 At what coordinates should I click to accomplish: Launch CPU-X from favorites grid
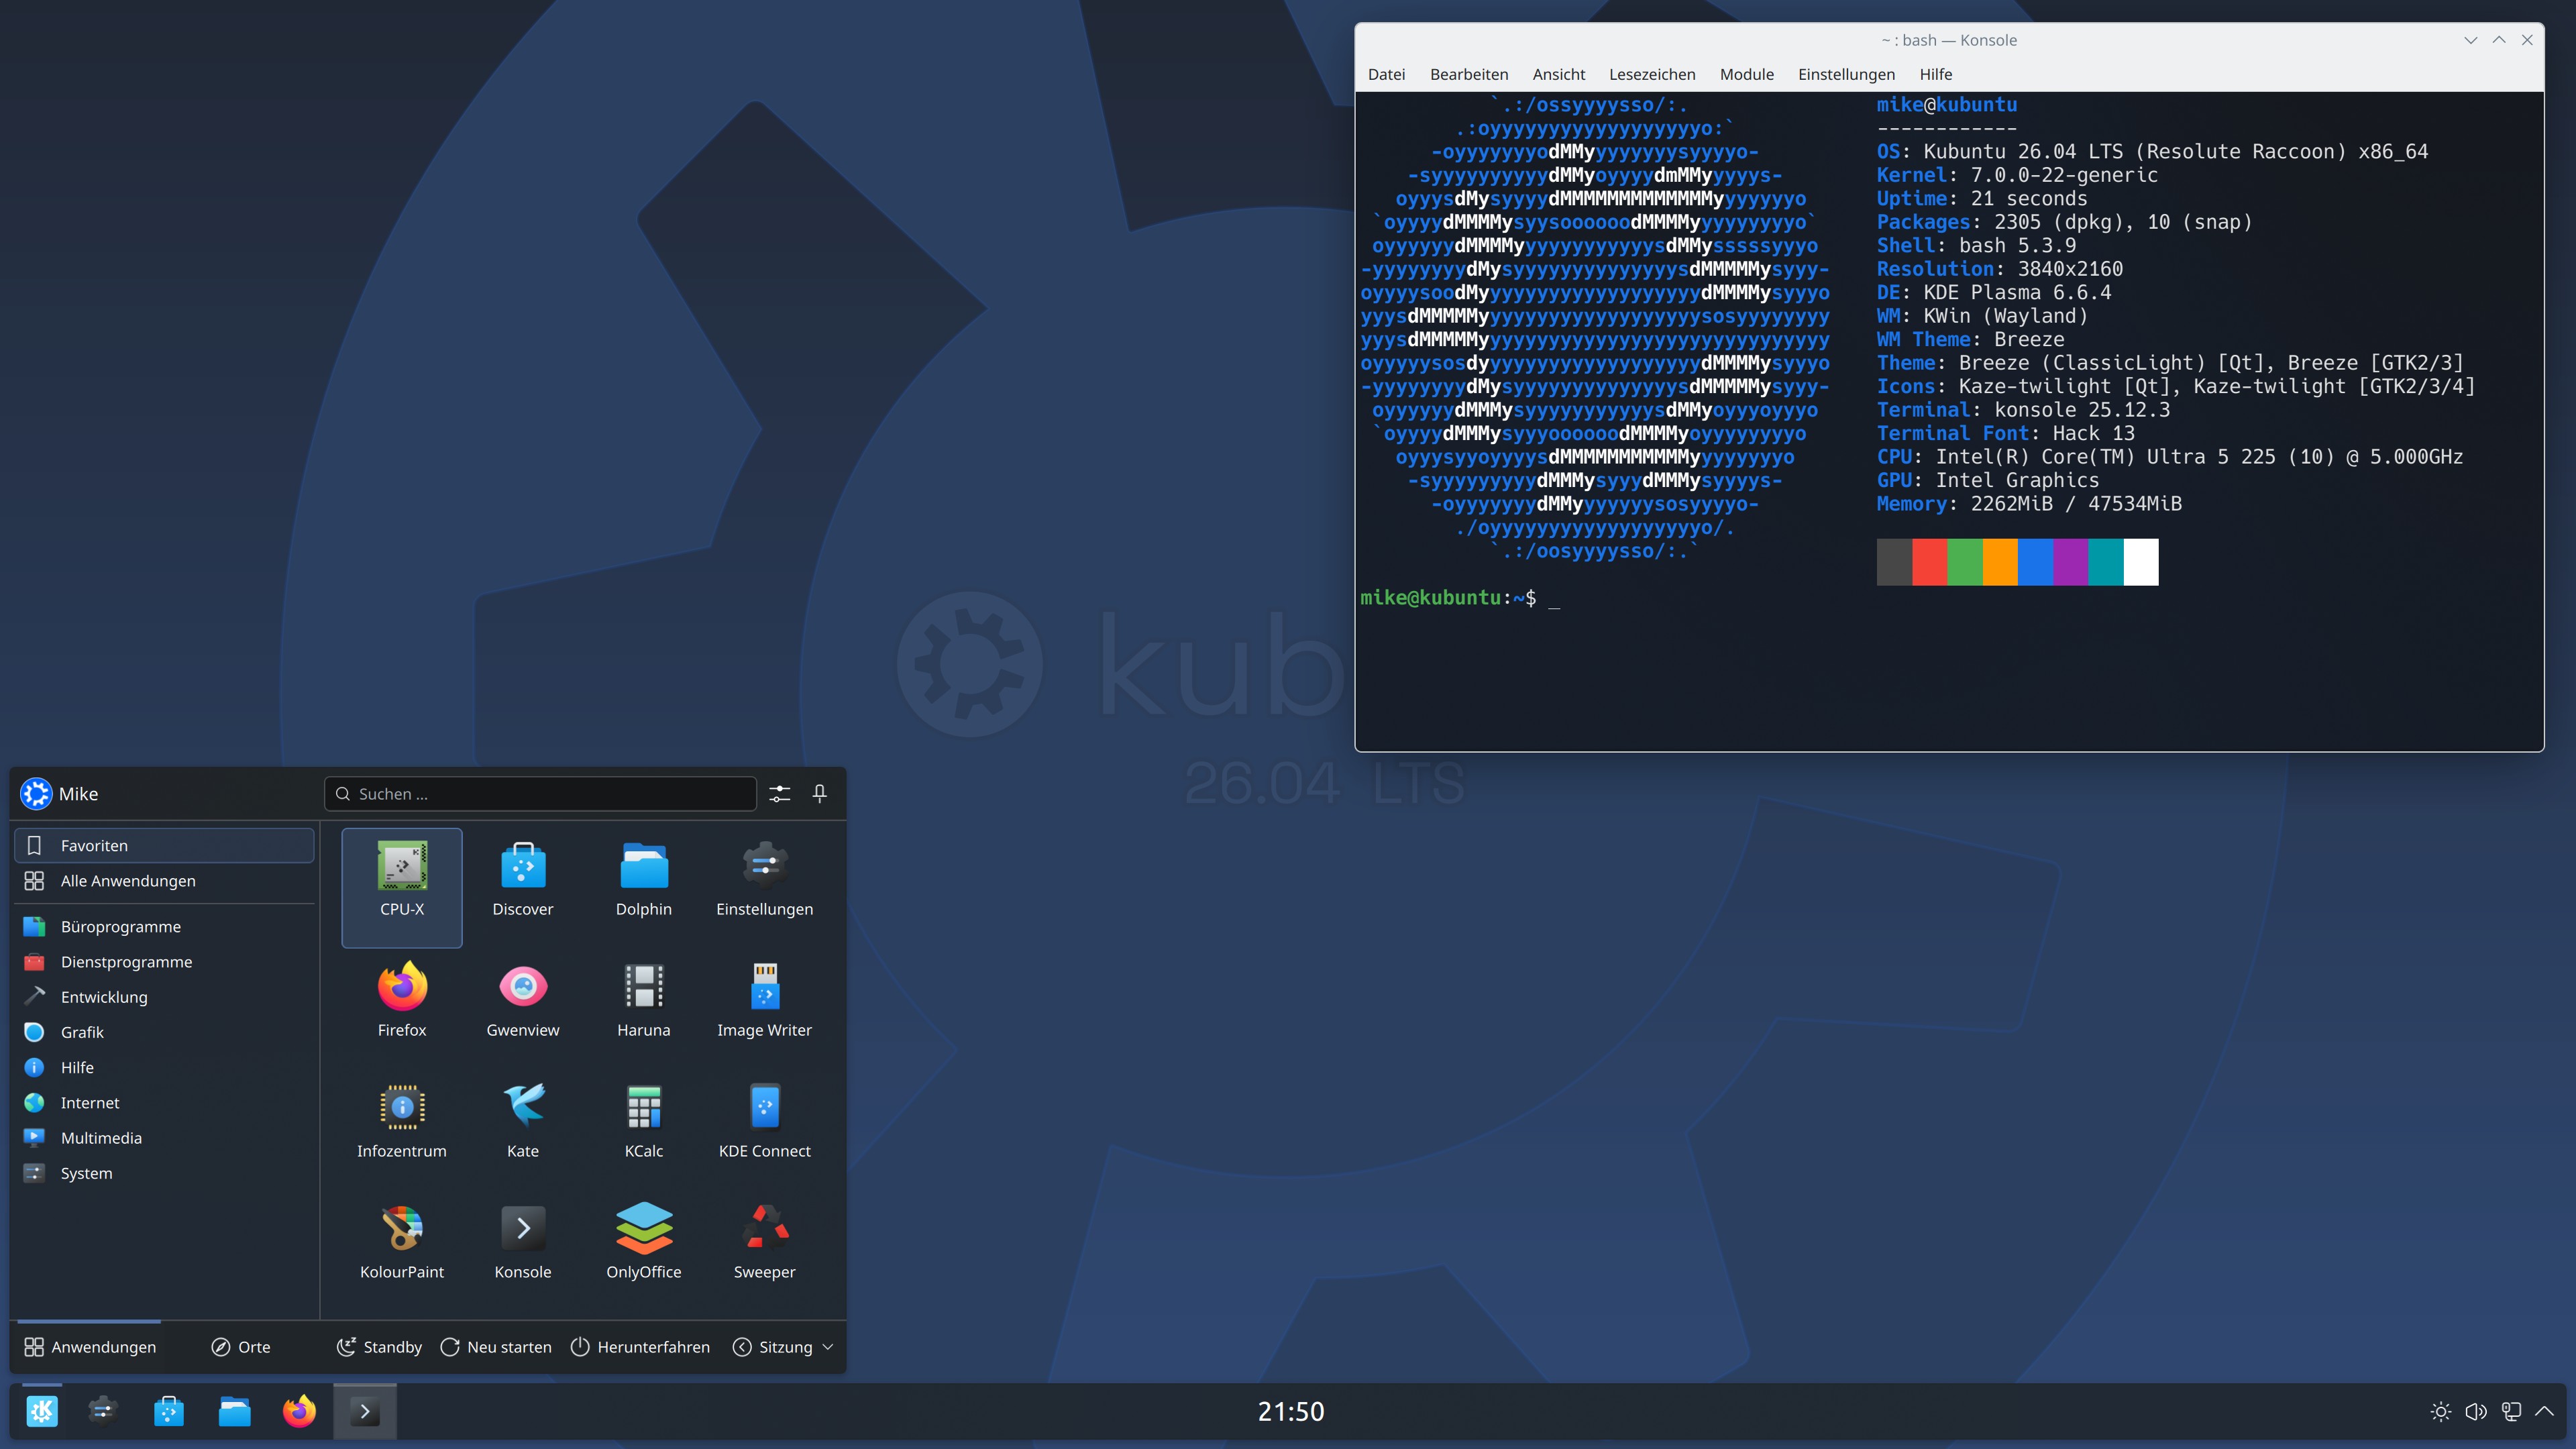(402, 887)
